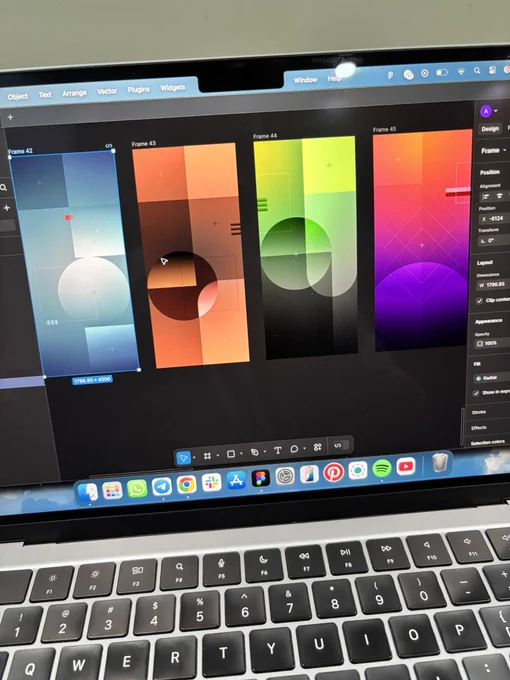This screenshot has width=510, height=680.
Task: Open the Selection colors section
Action: 487,442
